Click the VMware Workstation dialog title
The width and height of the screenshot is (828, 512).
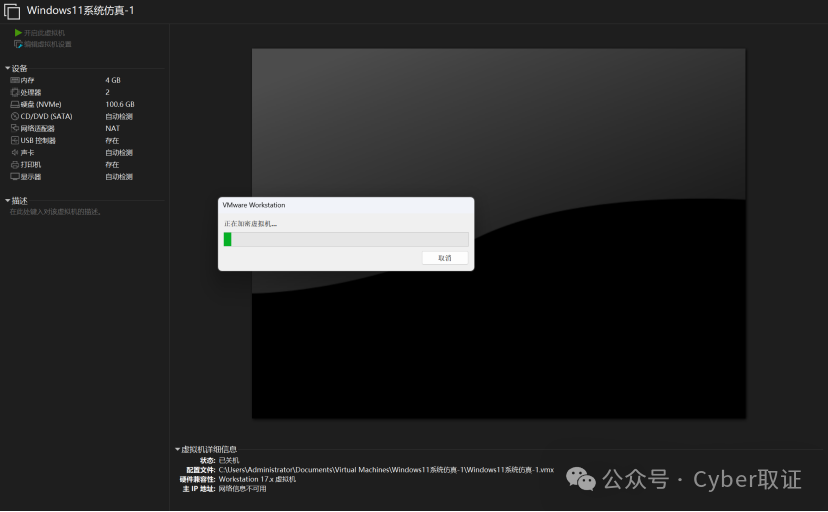(x=253, y=205)
